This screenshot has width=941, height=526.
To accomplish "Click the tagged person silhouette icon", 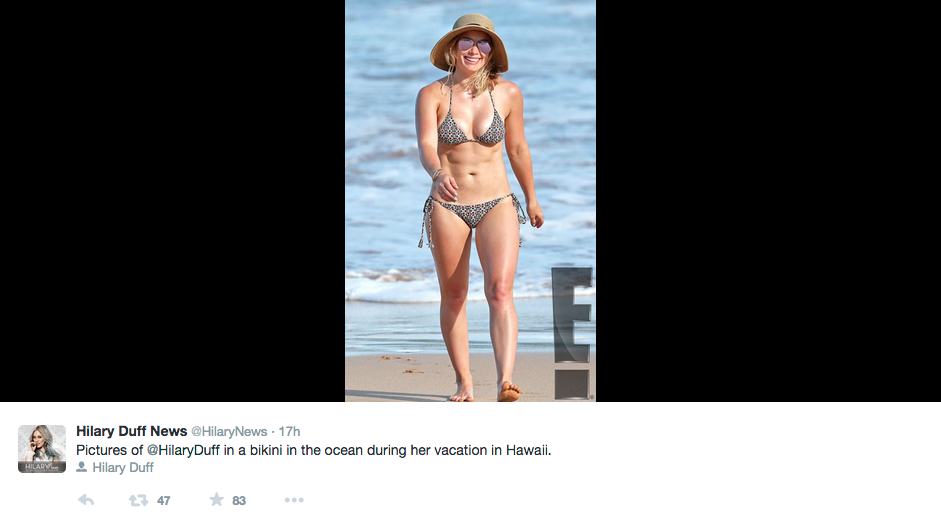I will (82, 467).
